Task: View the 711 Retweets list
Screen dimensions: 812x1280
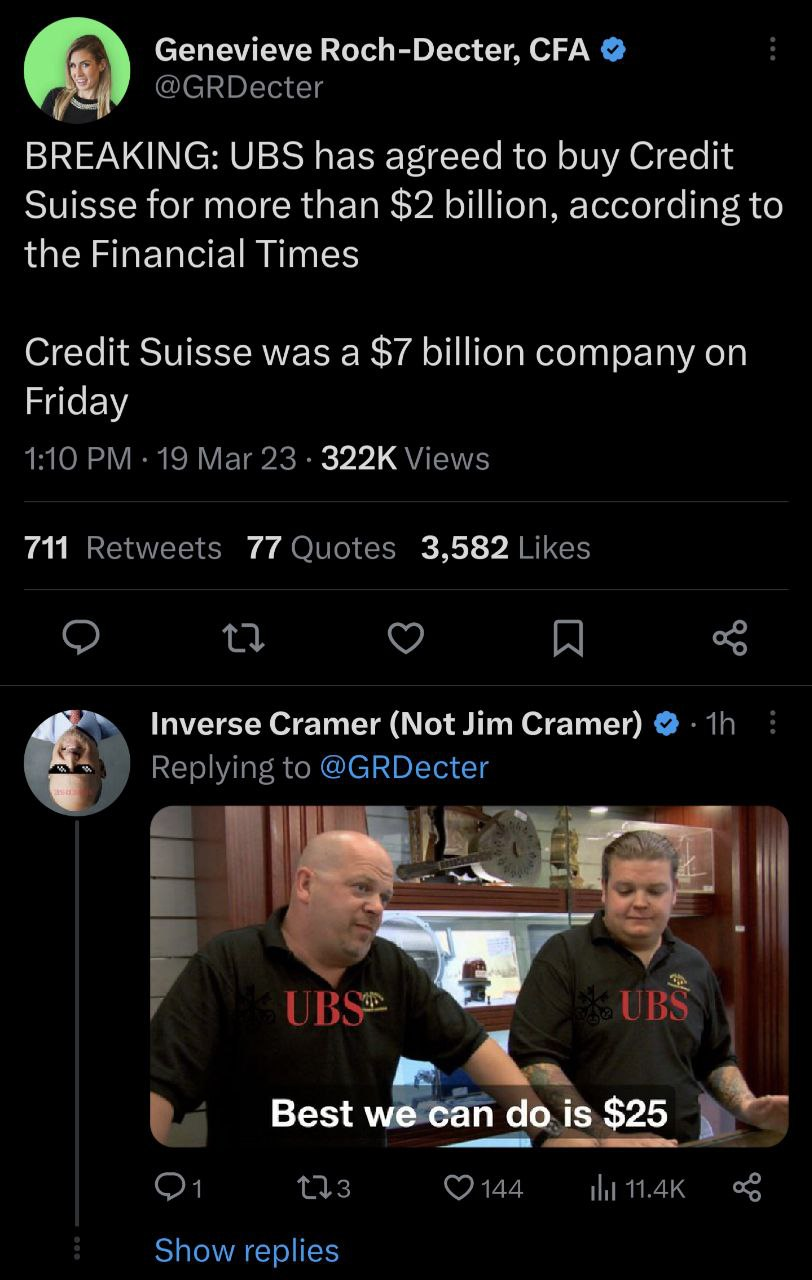Action: 123,548
